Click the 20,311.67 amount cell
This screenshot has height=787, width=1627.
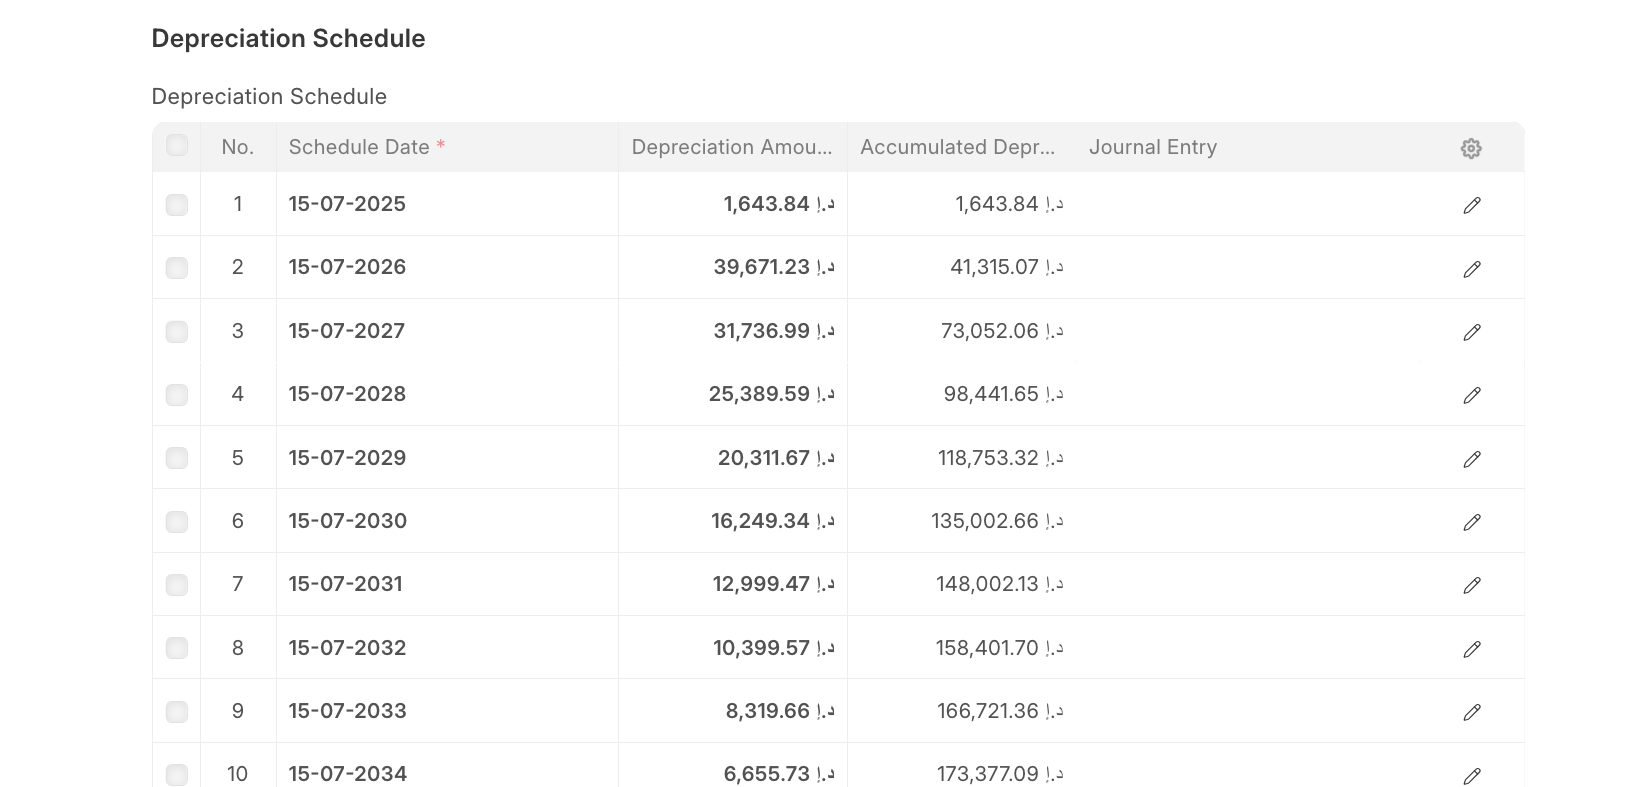(733, 457)
